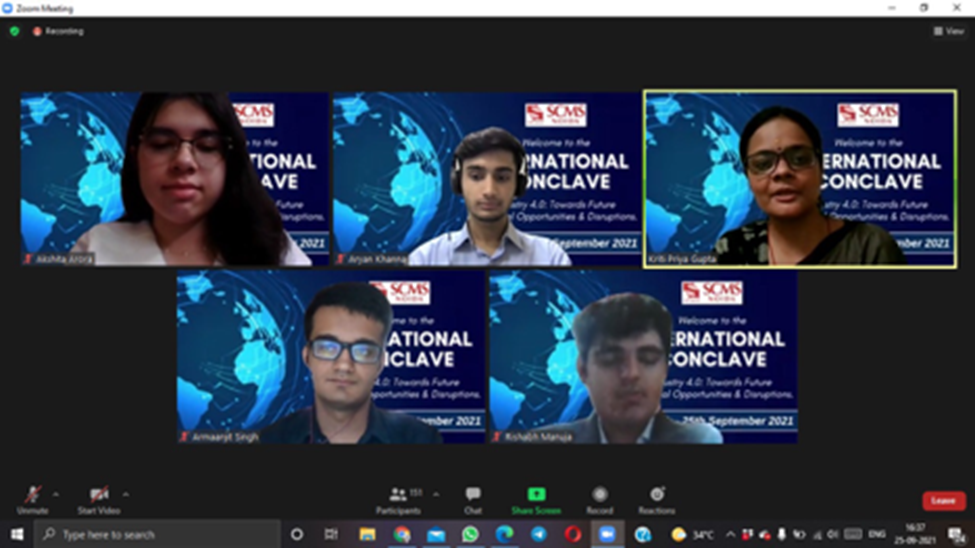Open the View layout menu
The width and height of the screenshot is (975, 548).
click(x=948, y=31)
